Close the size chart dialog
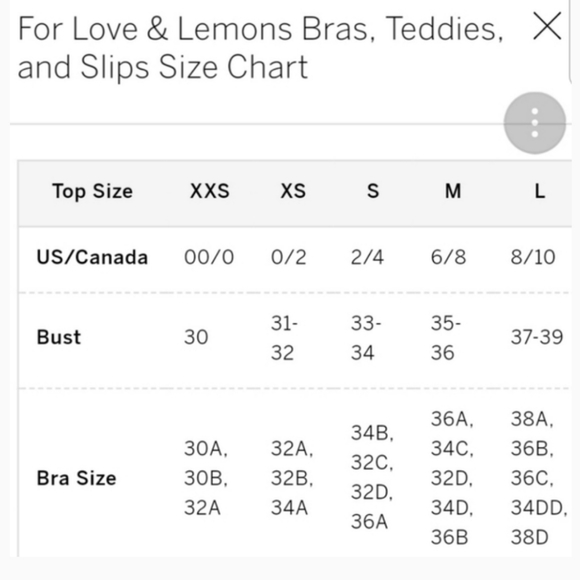The image size is (580, 580). (547, 26)
